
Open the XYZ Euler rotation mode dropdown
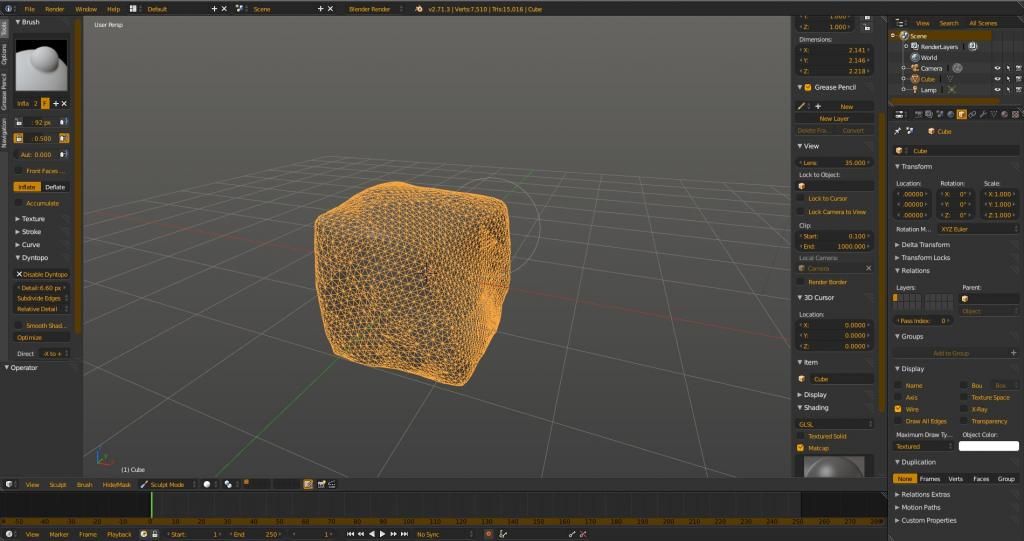click(x=978, y=229)
